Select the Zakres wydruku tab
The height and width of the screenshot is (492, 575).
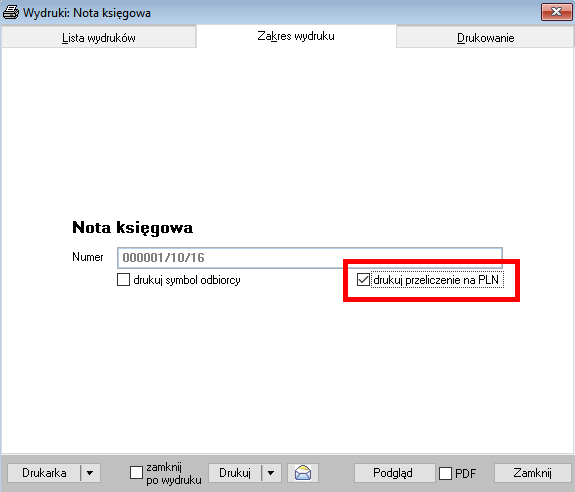click(x=296, y=36)
